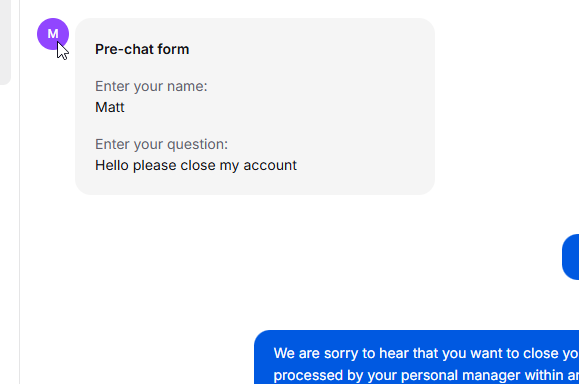Select the name value Matt
The width and height of the screenshot is (579, 384).
point(110,107)
